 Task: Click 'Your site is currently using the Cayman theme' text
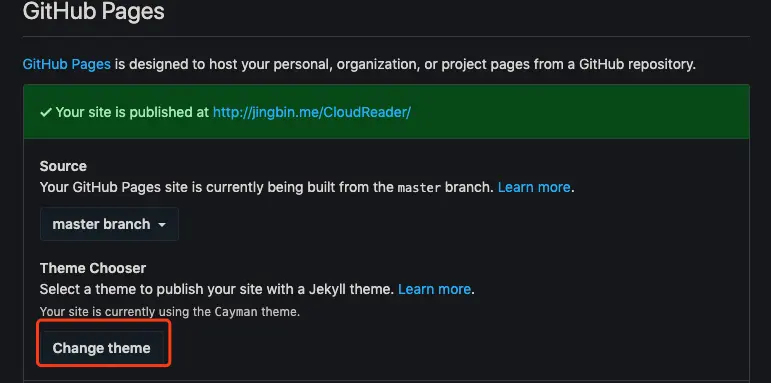click(x=170, y=312)
